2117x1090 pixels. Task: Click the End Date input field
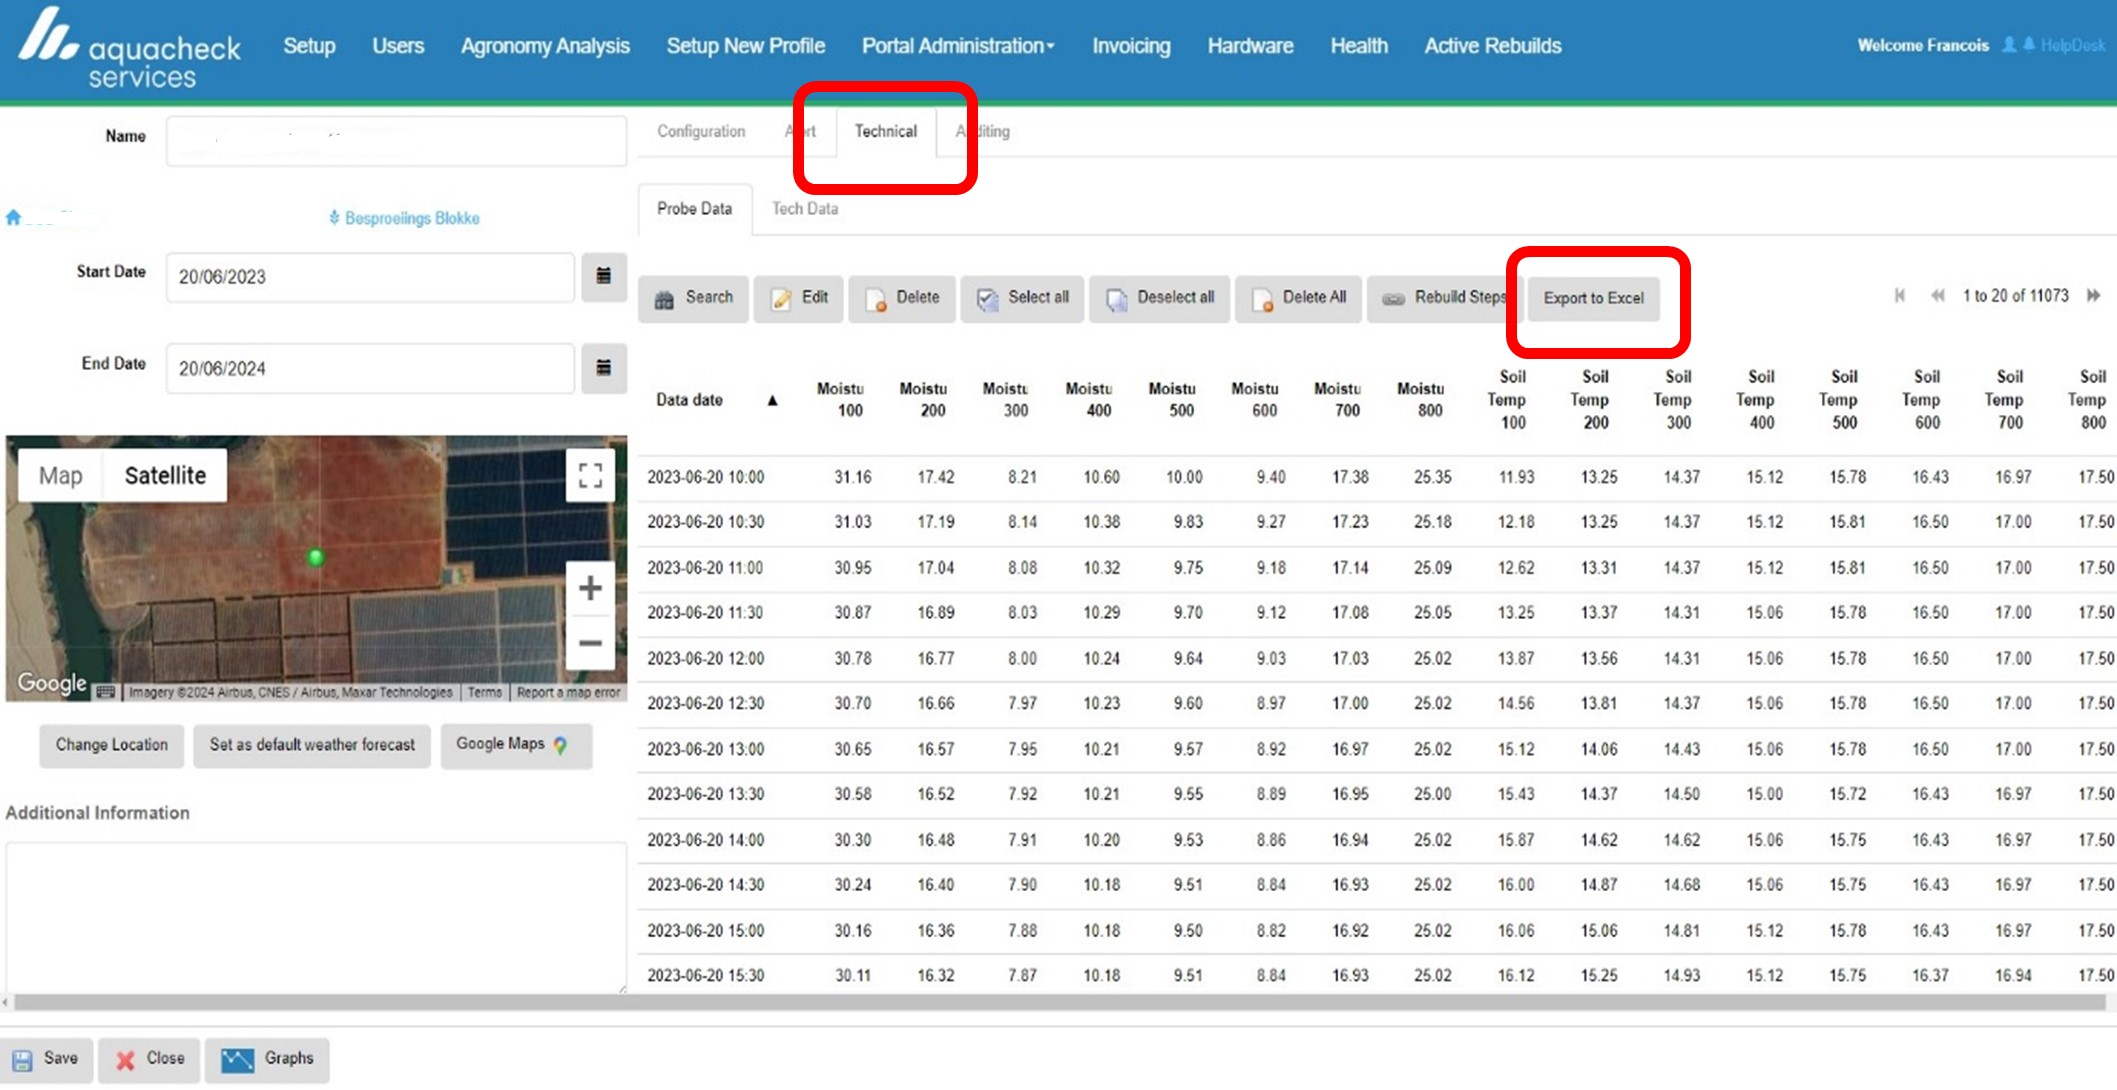pyautogui.click(x=370, y=369)
